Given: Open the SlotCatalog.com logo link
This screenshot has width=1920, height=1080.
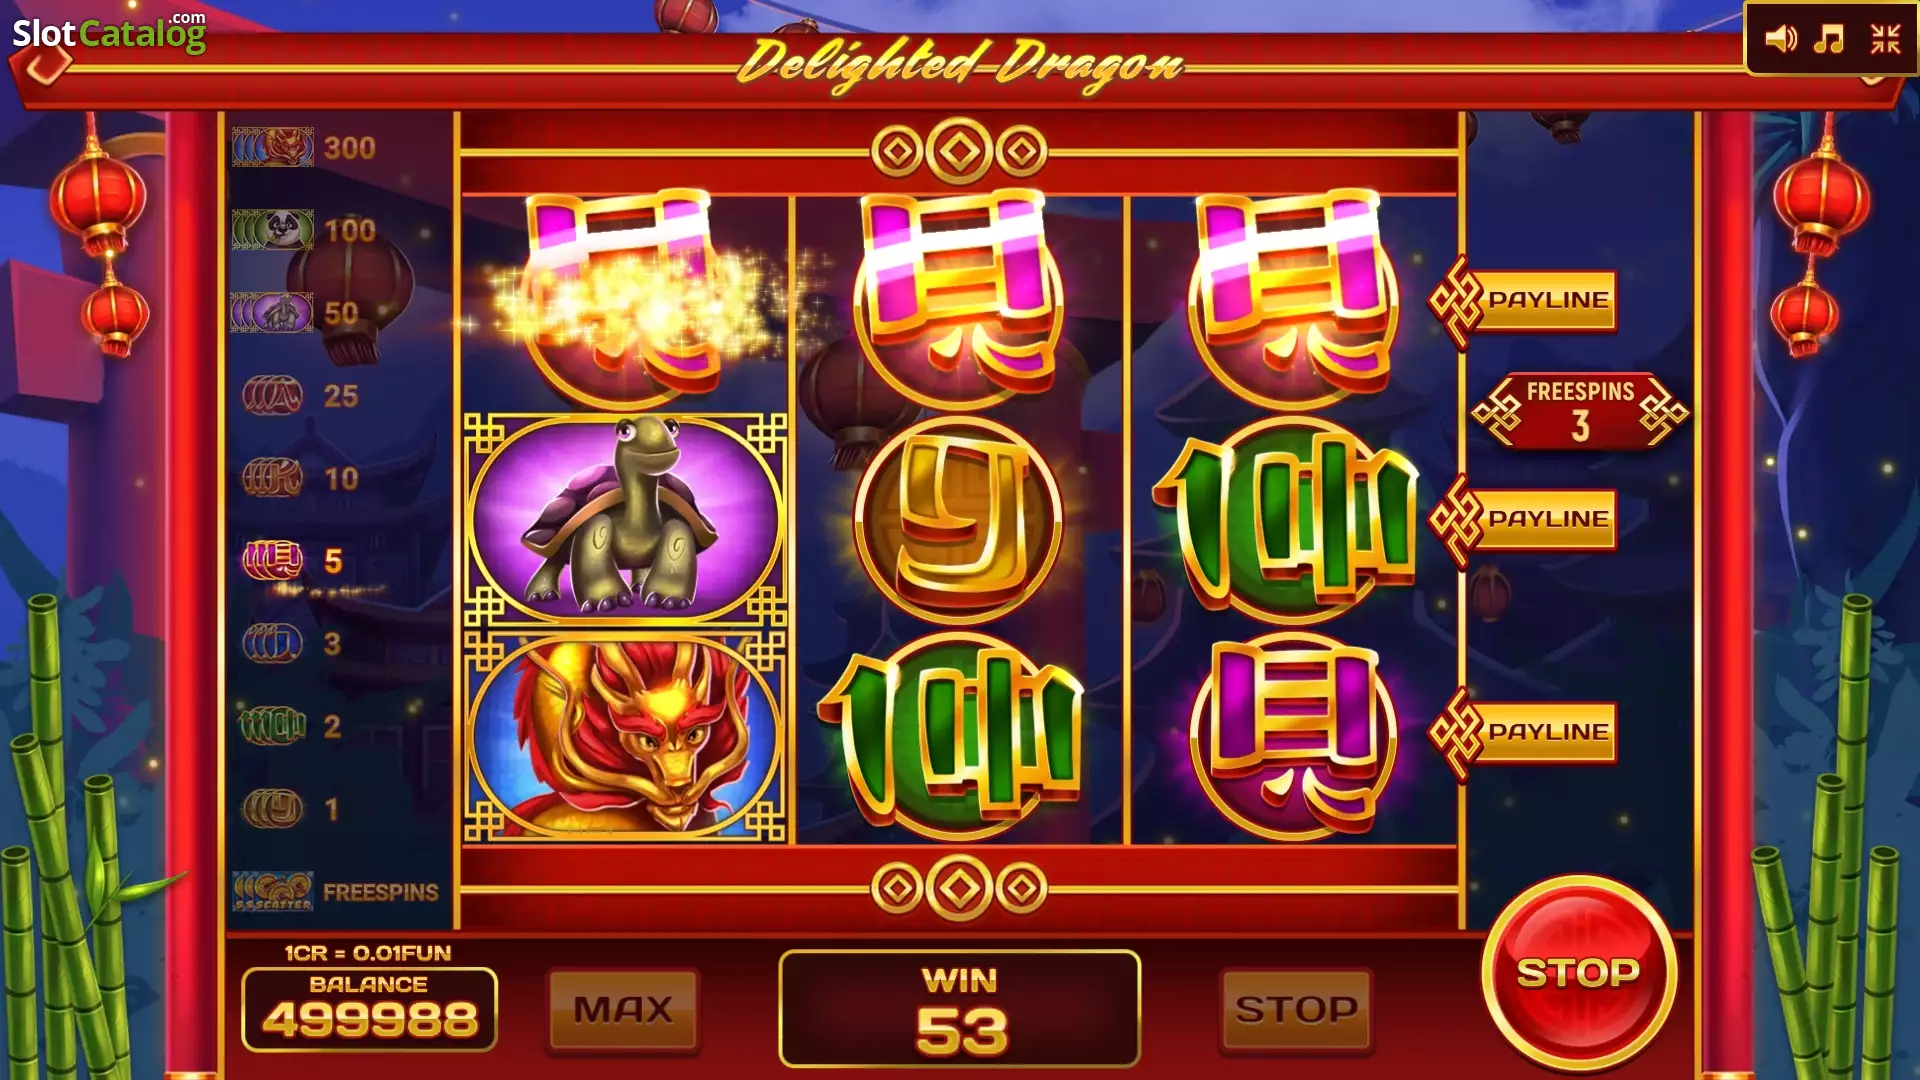Looking at the screenshot, I should point(109,33).
